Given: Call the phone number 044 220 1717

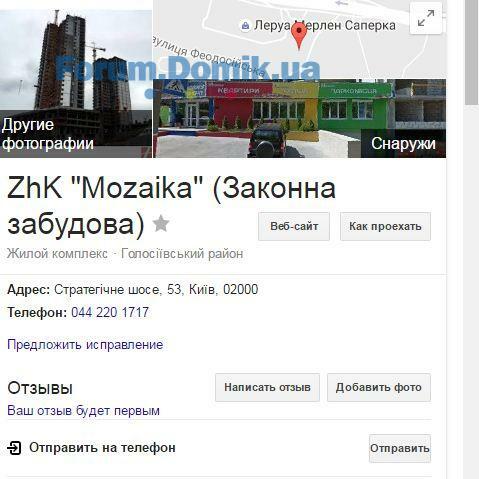Looking at the screenshot, I should (110, 313).
